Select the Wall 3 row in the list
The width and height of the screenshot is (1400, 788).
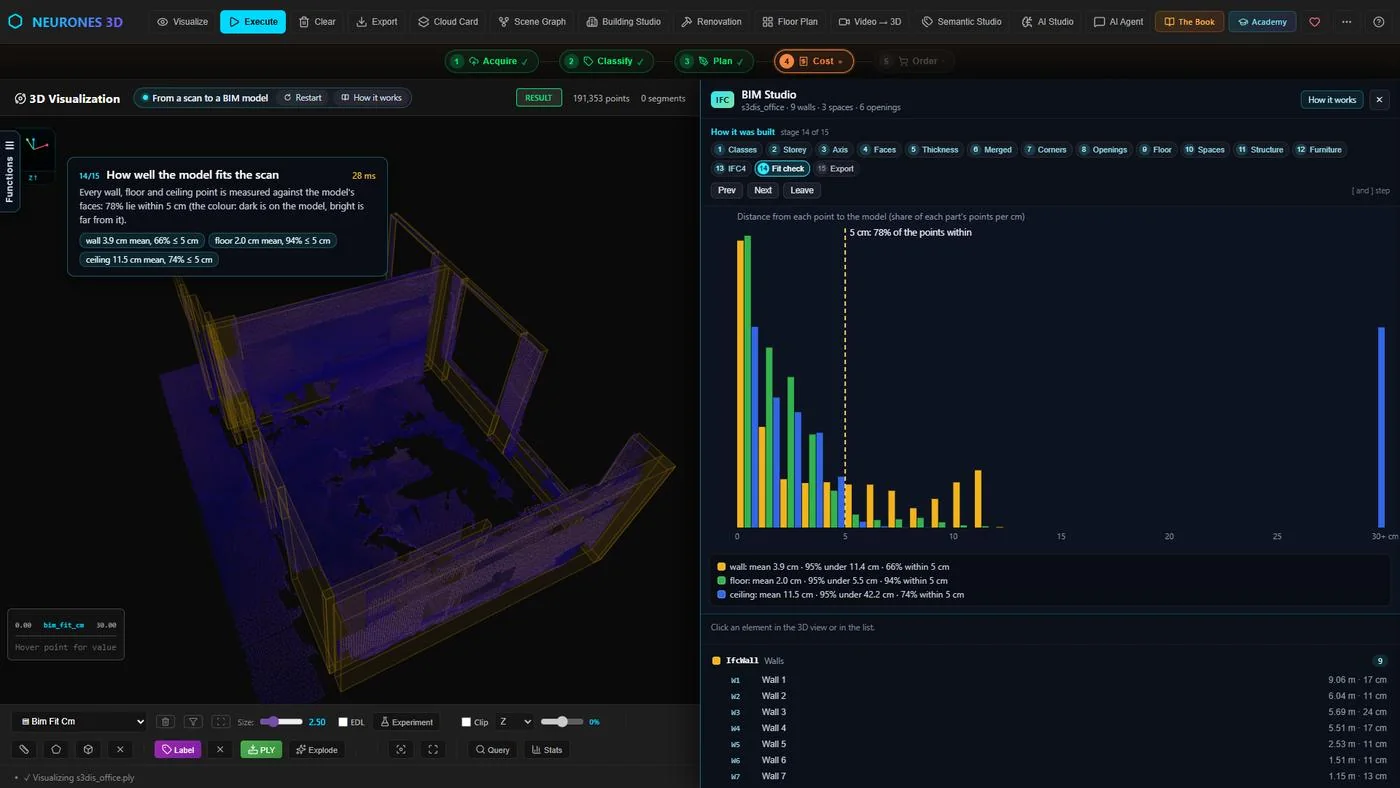(x=1049, y=712)
